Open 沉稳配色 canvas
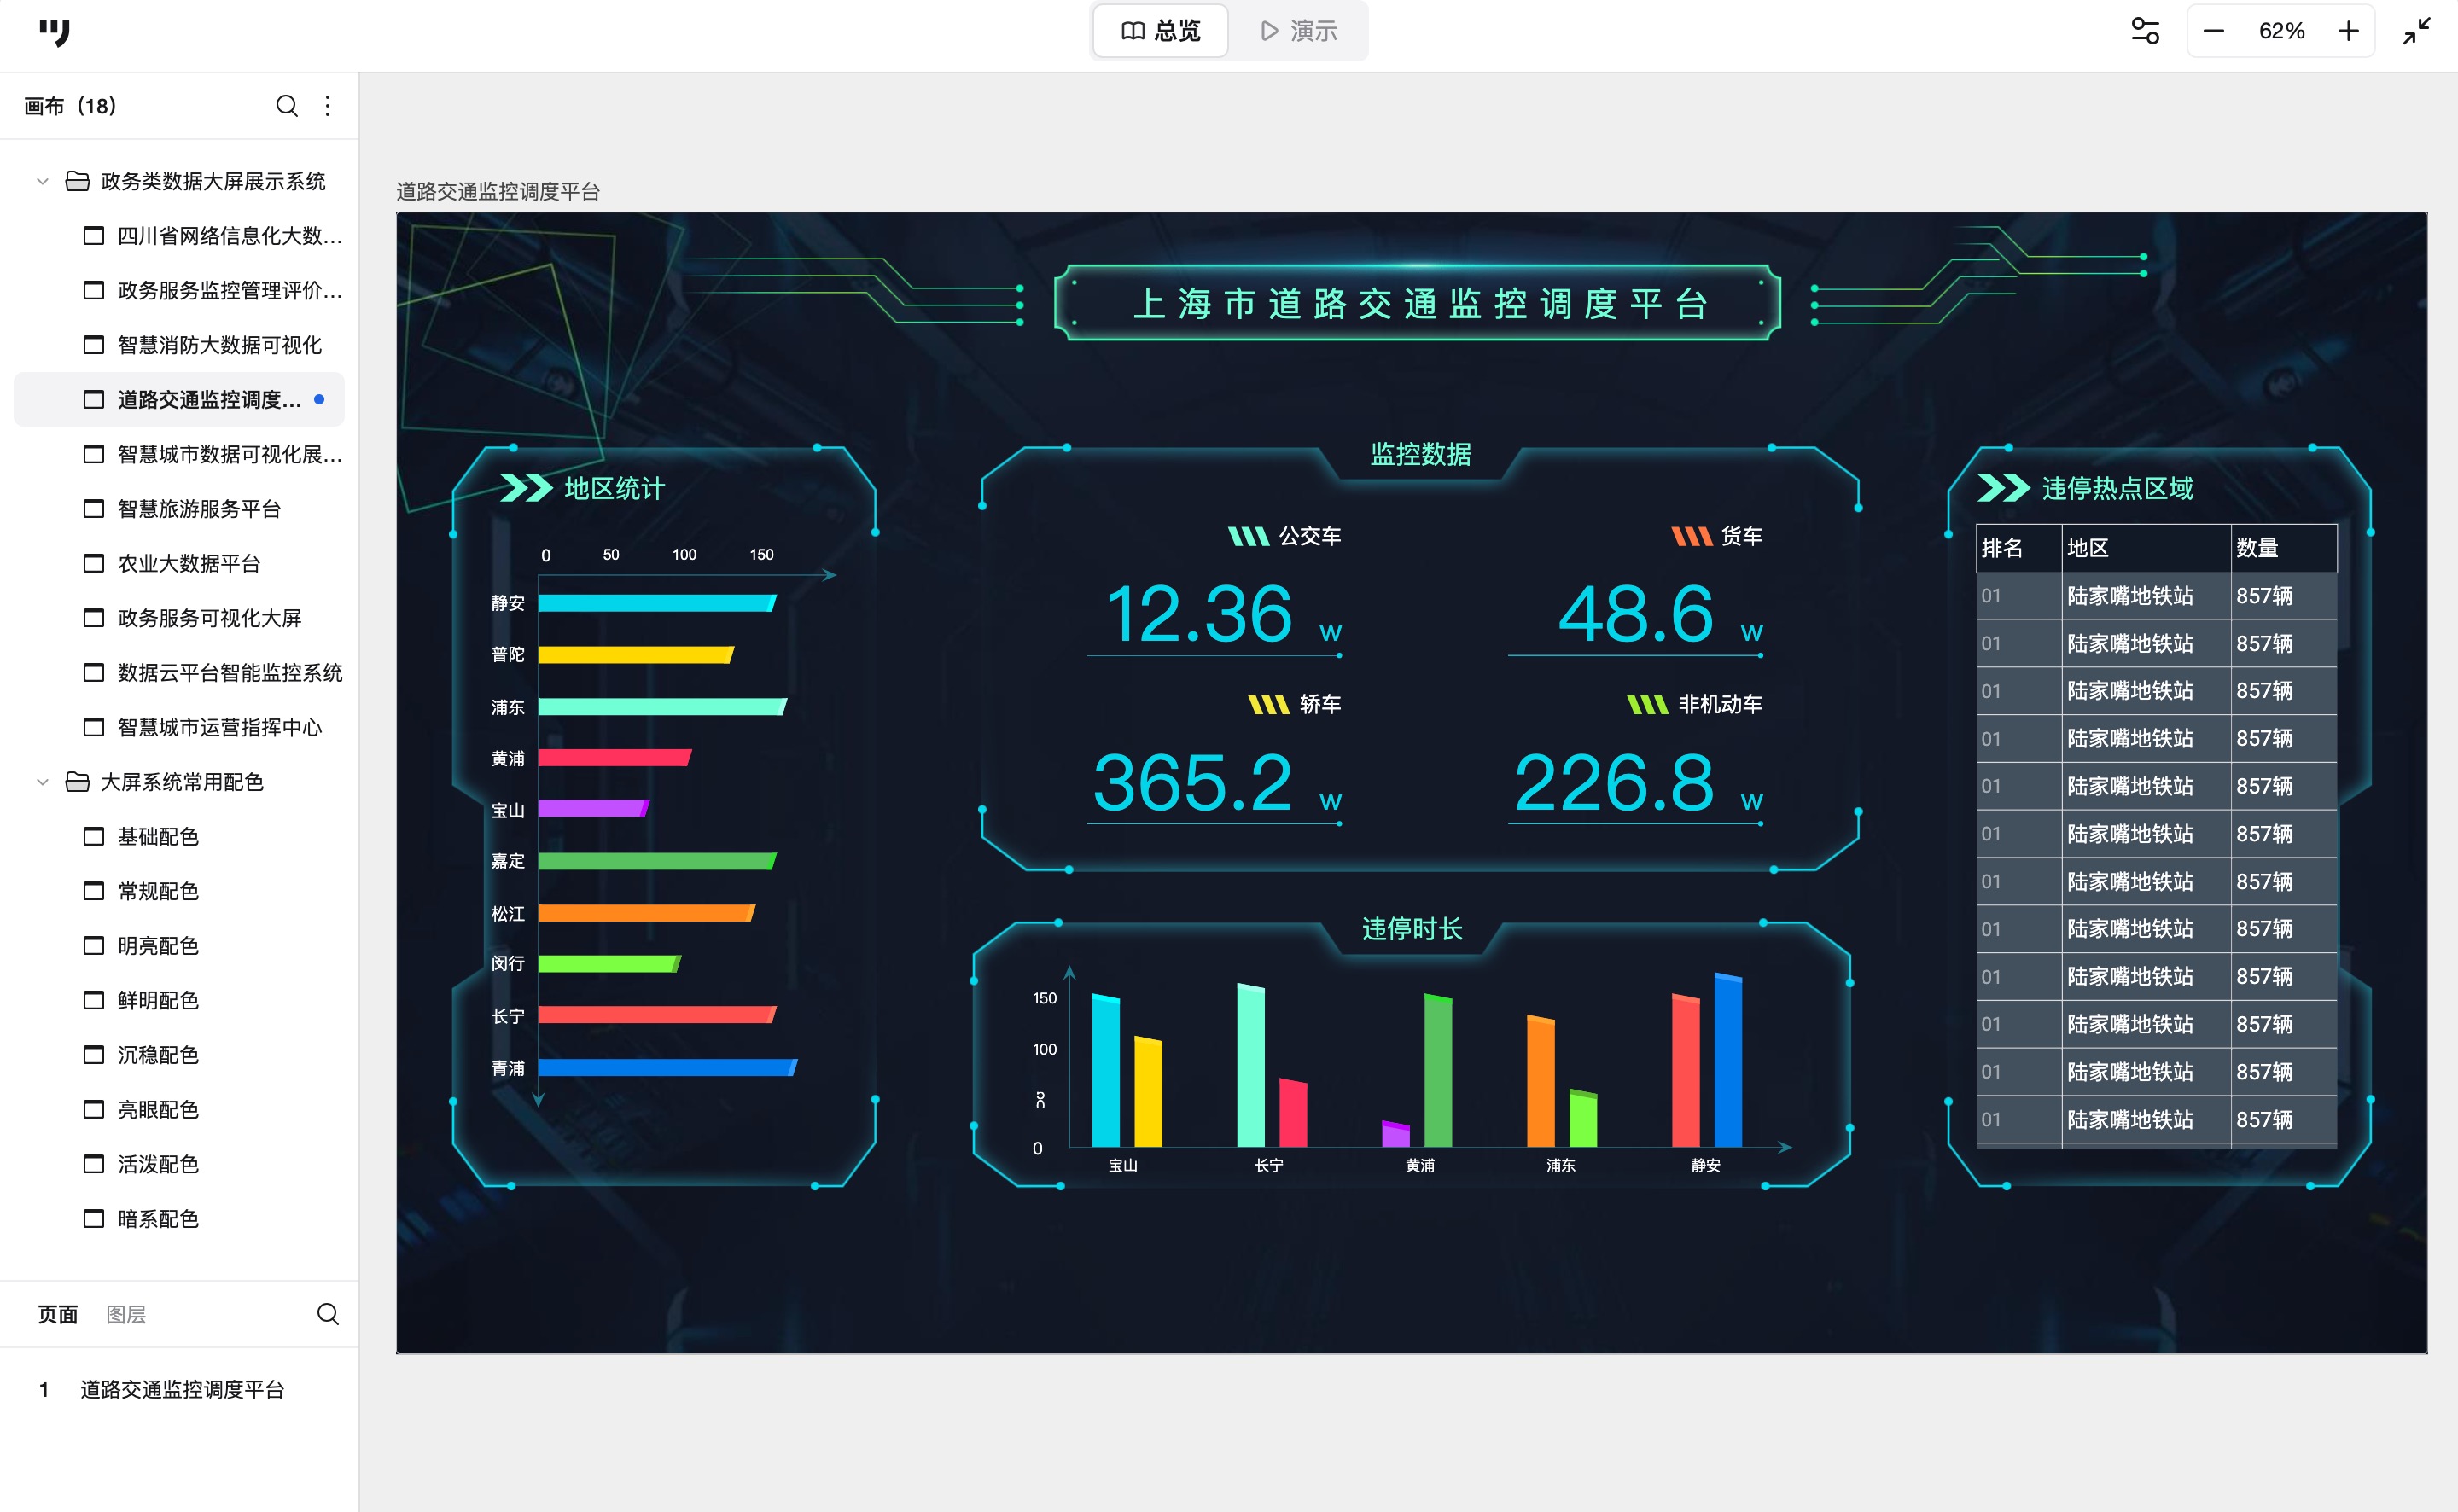The image size is (2458, 1512). (180, 1055)
